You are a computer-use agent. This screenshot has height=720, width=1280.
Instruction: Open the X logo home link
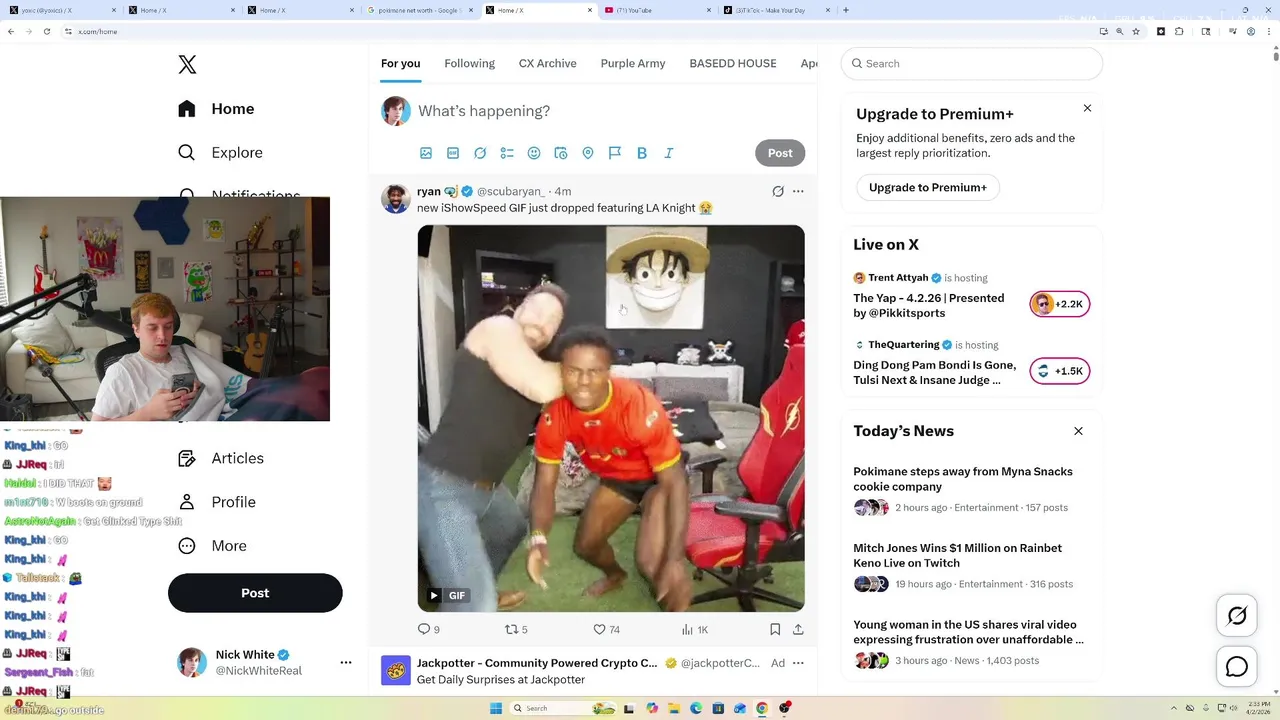coord(187,65)
